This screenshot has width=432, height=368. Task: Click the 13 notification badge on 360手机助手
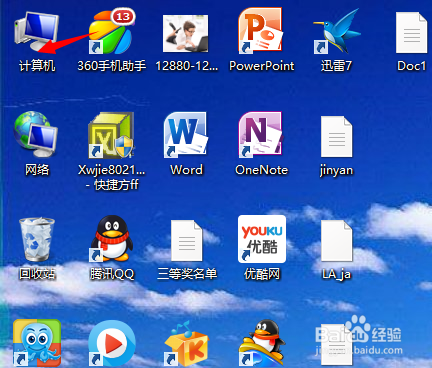pos(123,16)
